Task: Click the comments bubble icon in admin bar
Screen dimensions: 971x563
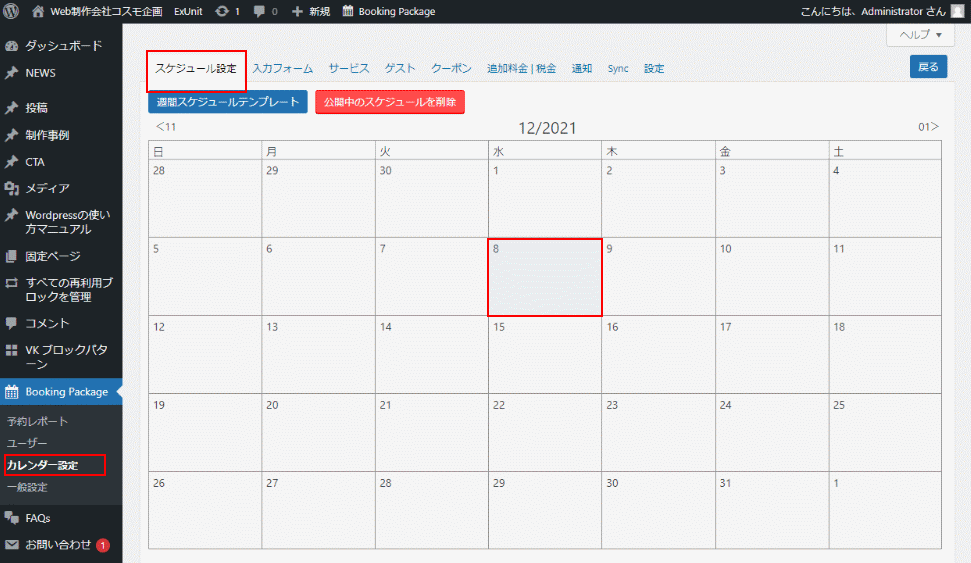Action: coord(261,12)
